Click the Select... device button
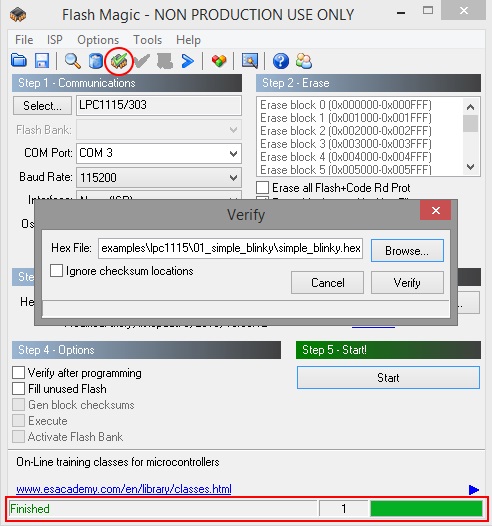 42,106
